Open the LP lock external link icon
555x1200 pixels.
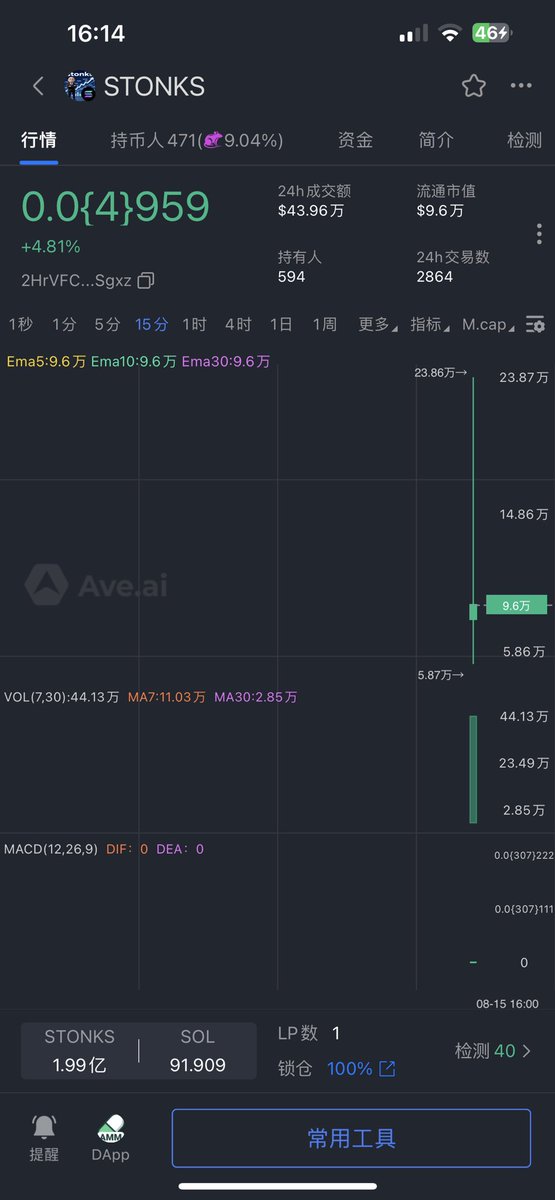(387, 1069)
